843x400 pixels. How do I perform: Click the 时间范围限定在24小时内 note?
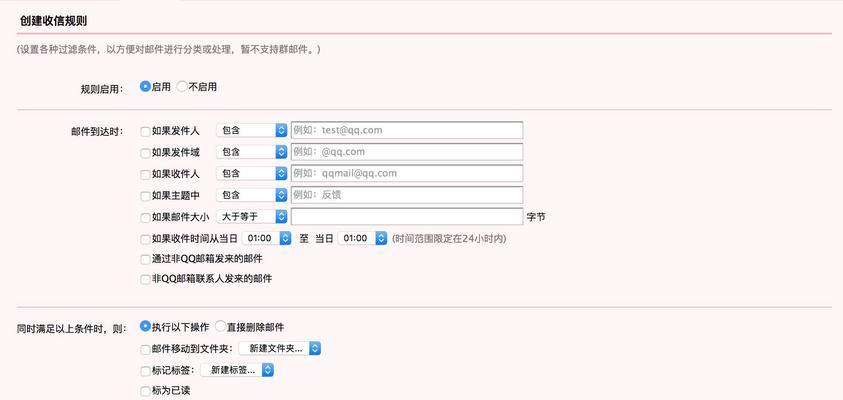coord(449,239)
